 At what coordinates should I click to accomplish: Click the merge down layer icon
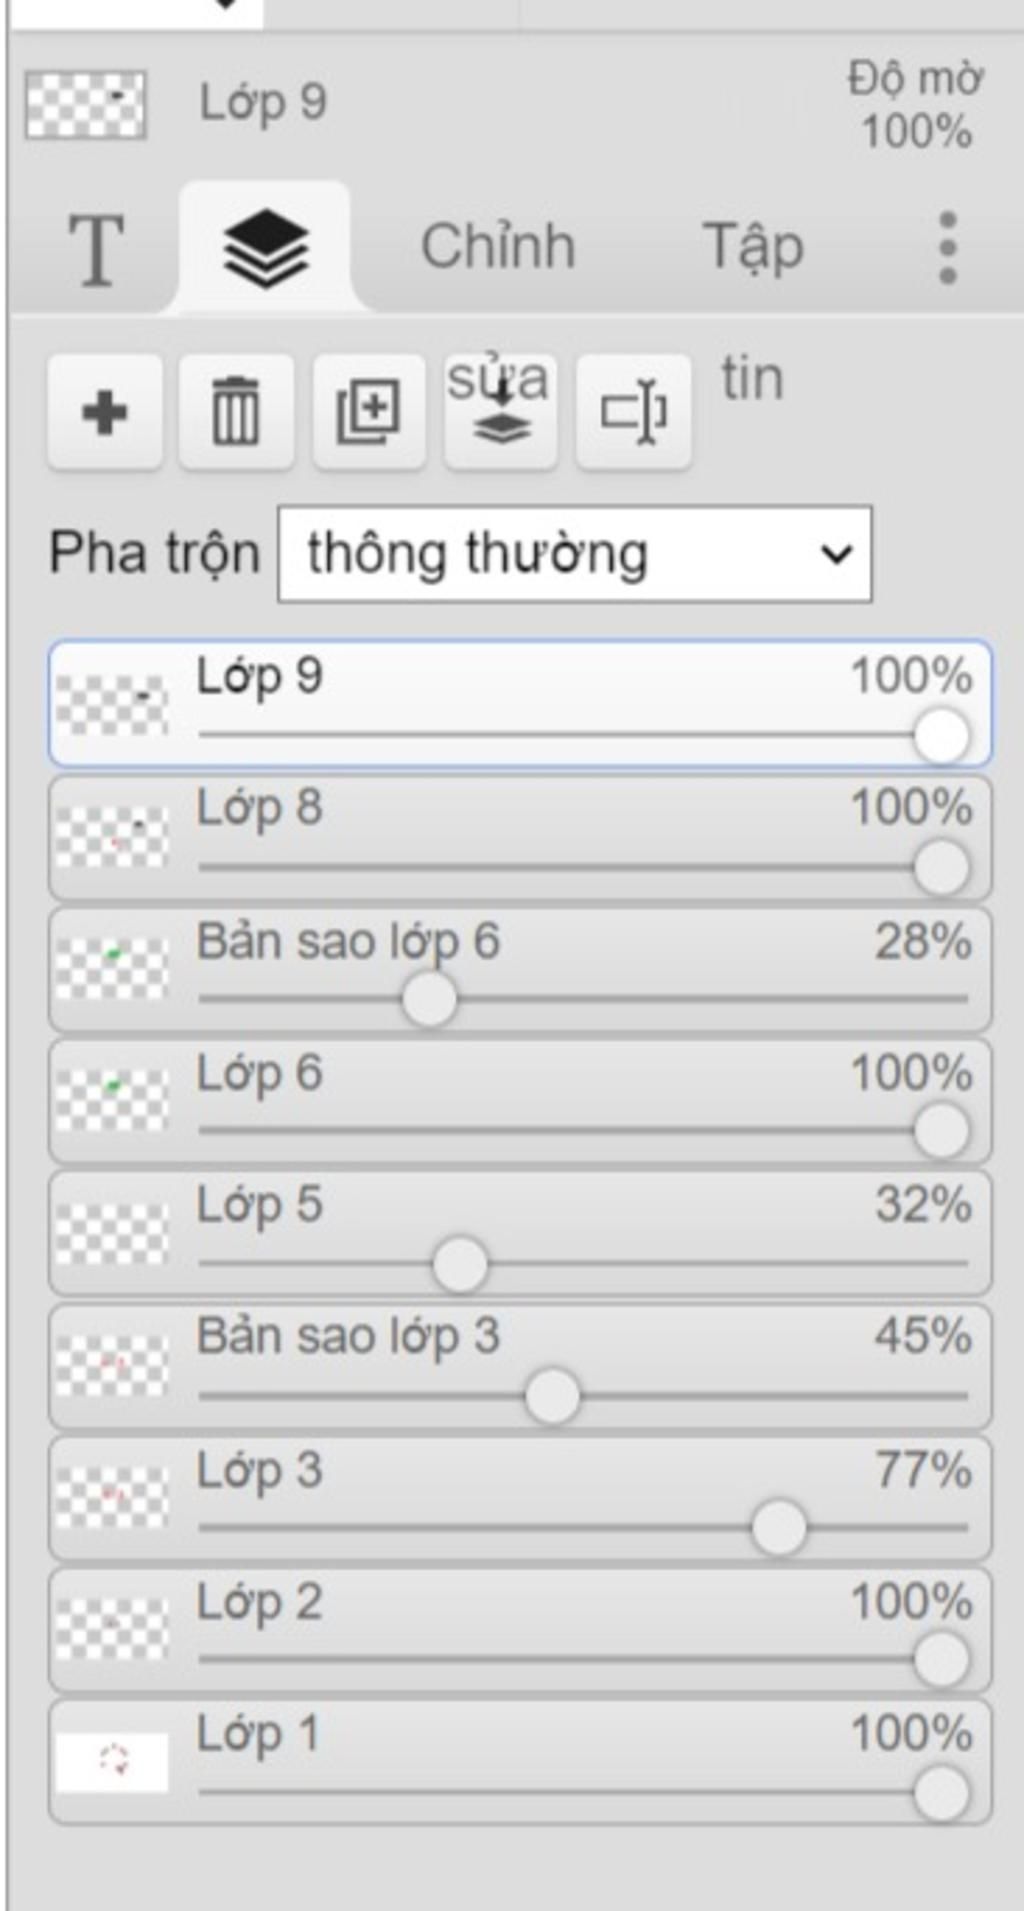[x=500, y=411]
